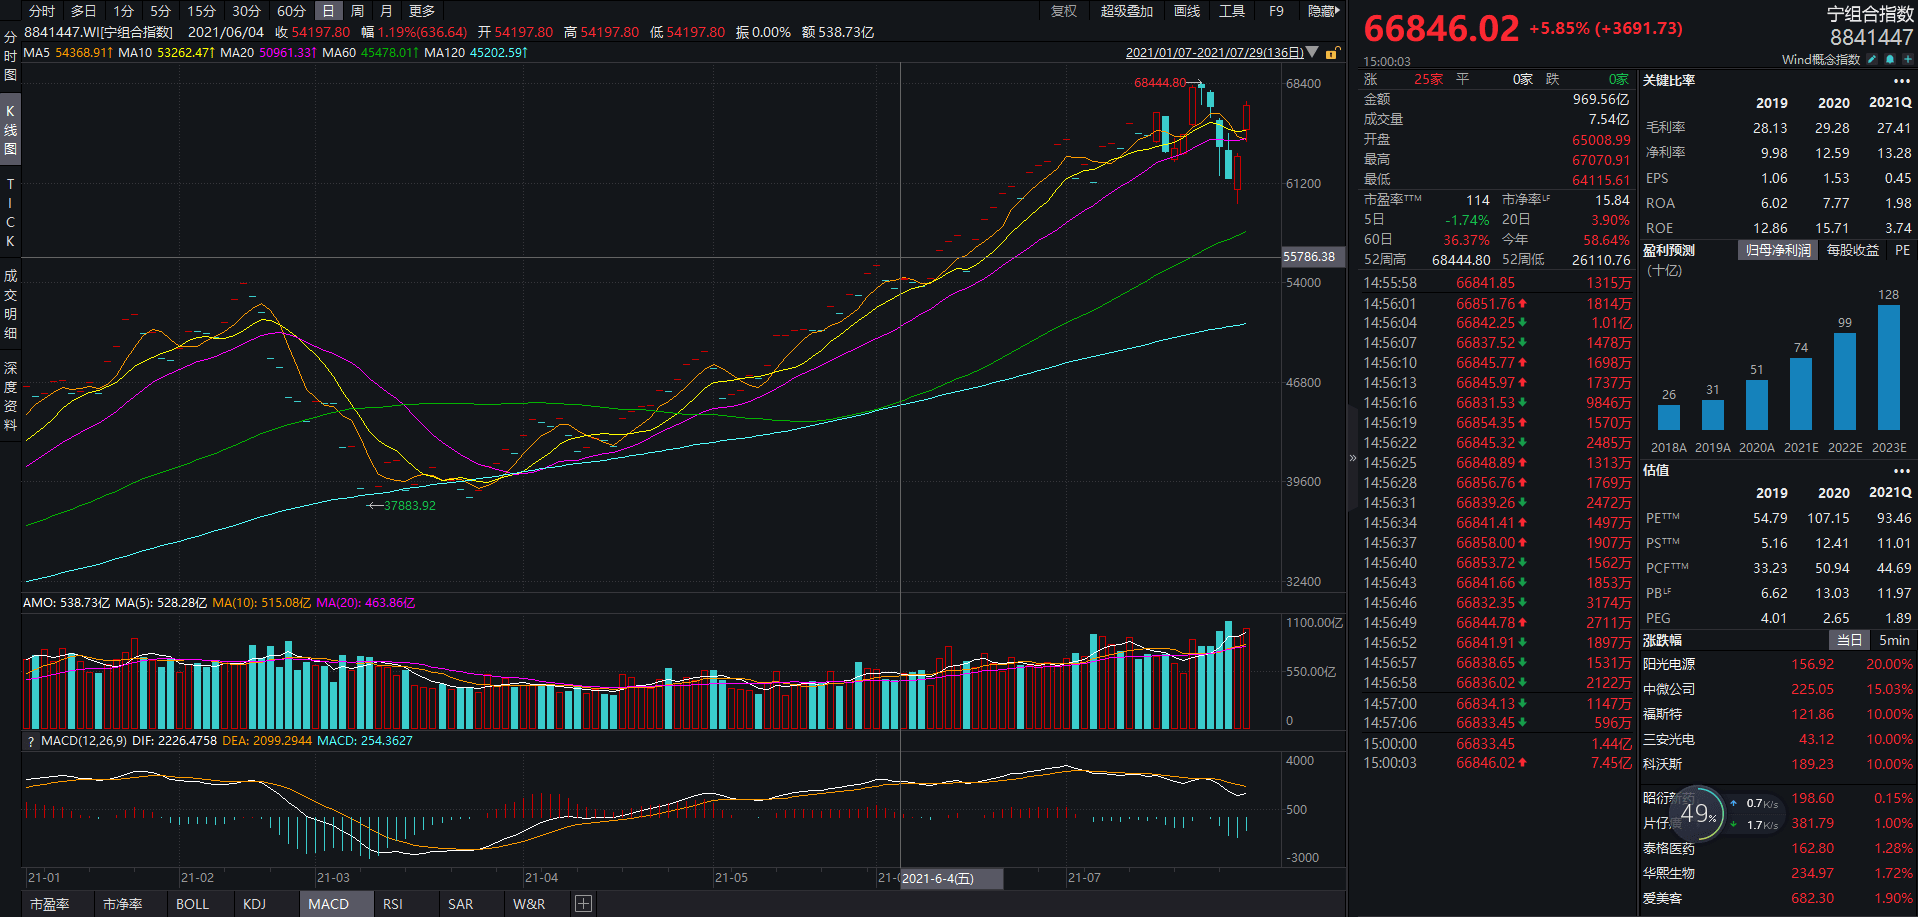1918x917 pixels.
Task: Click the 2021-6-4(五) crosshair date label
Action: pos(951,878)
